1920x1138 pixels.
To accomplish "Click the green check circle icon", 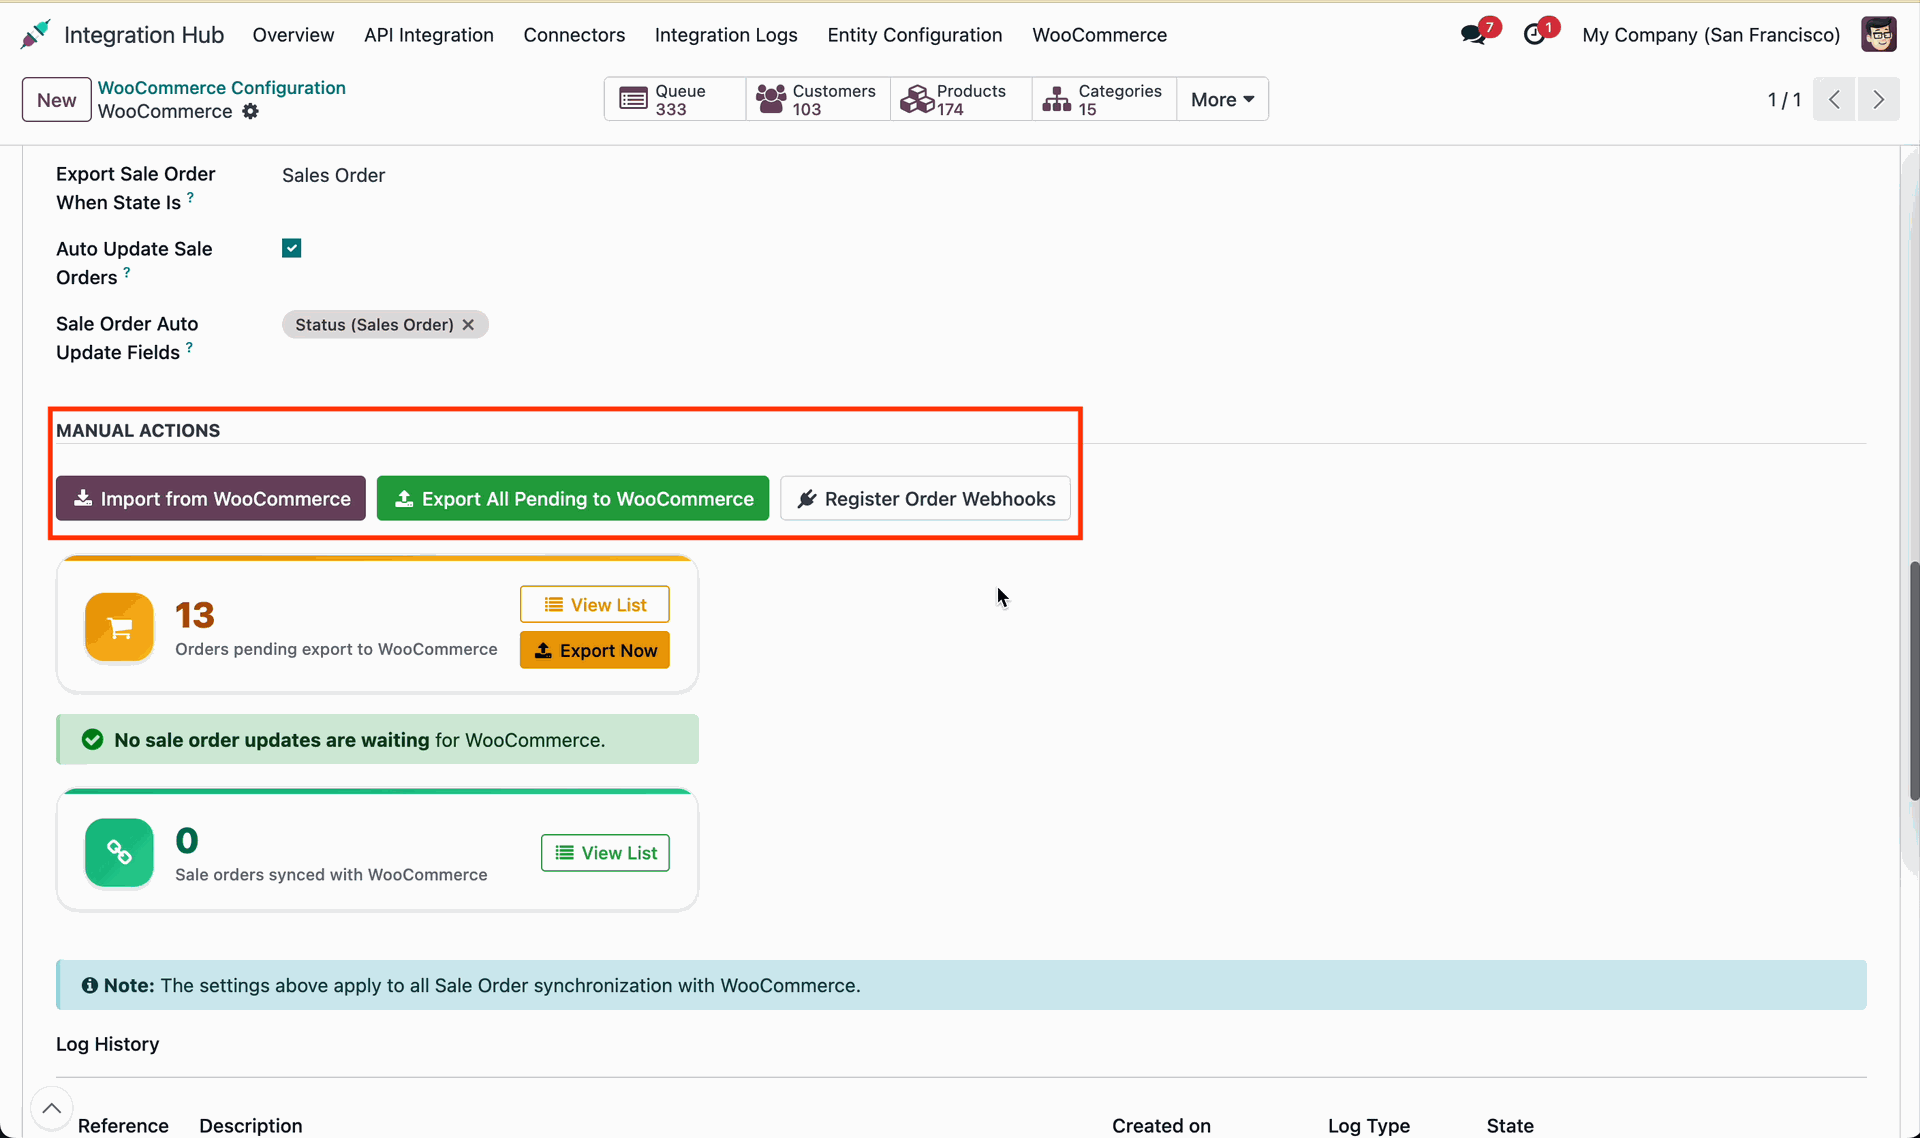I will point(92,740).
